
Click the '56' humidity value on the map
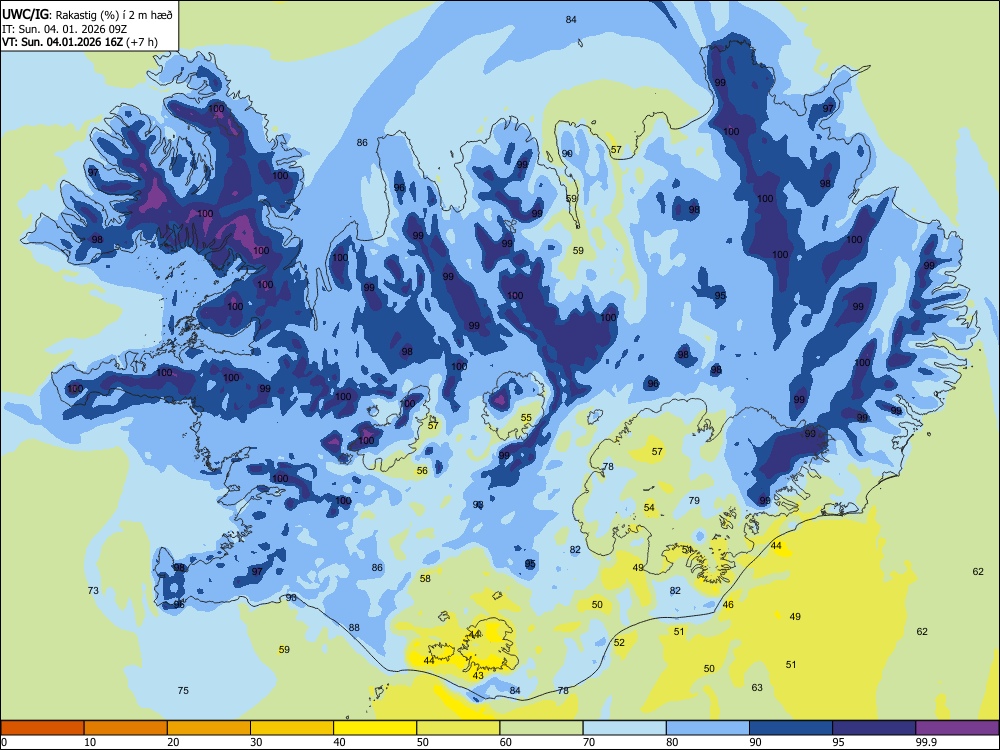(422, 471)
